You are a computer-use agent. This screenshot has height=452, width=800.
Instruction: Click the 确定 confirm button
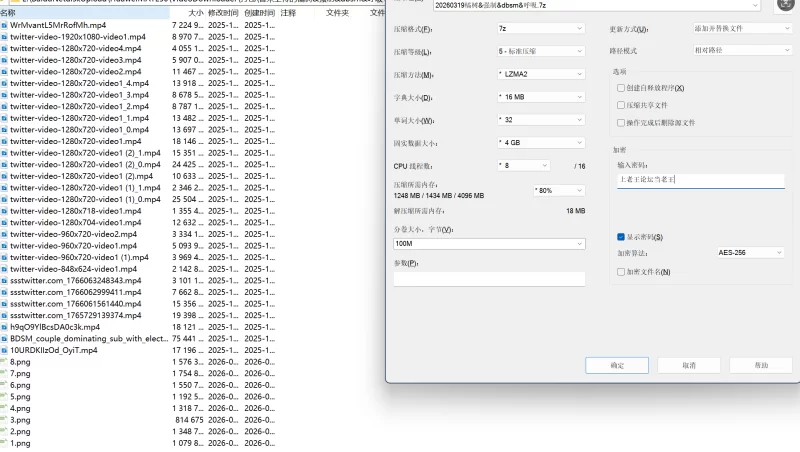(x=617, y=365)
